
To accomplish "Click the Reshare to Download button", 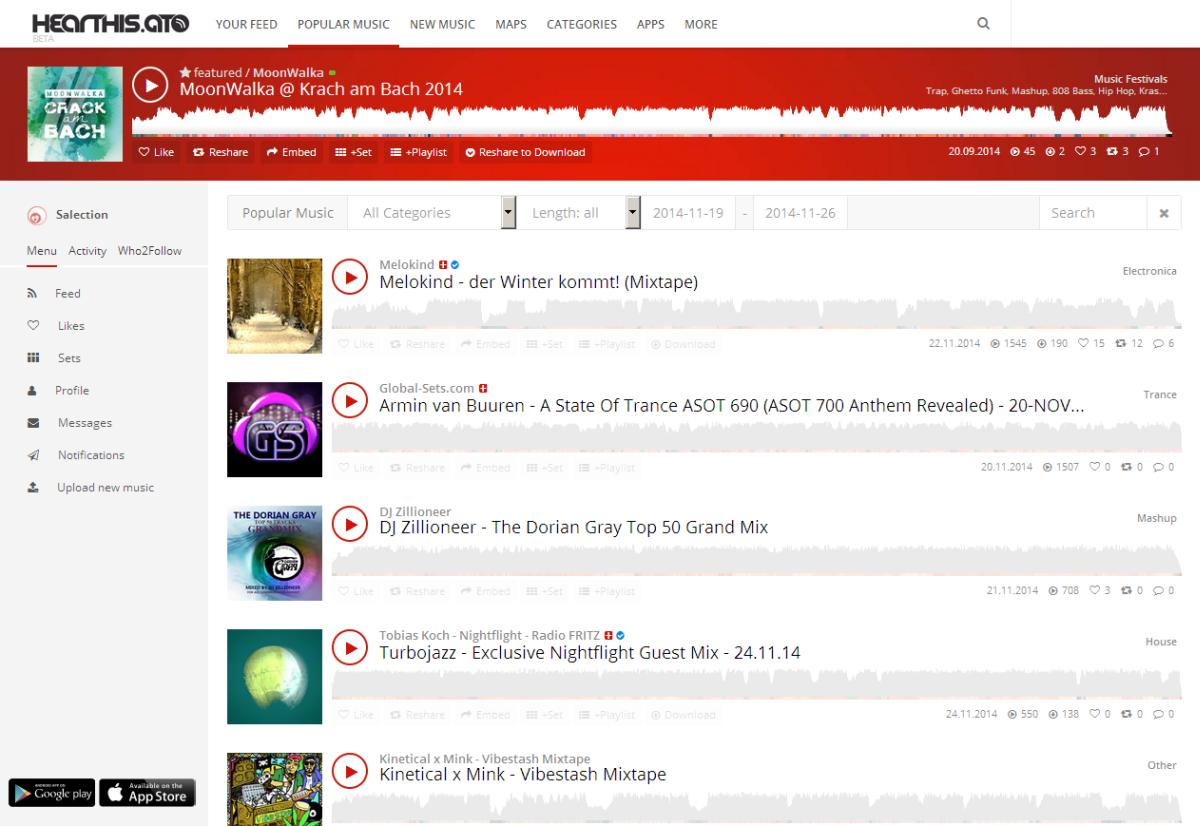I will pos(525,152).
